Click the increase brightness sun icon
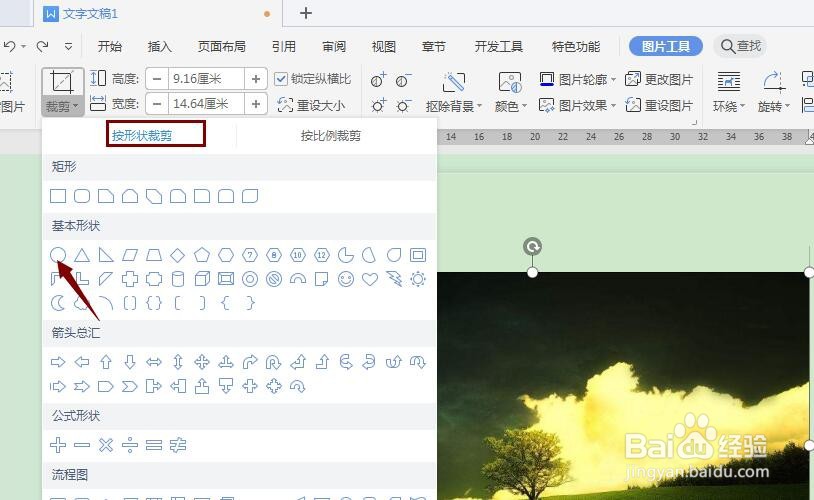The width and height of the screenshot is (814, 500). pyautogui.click(x=378, y=106)
